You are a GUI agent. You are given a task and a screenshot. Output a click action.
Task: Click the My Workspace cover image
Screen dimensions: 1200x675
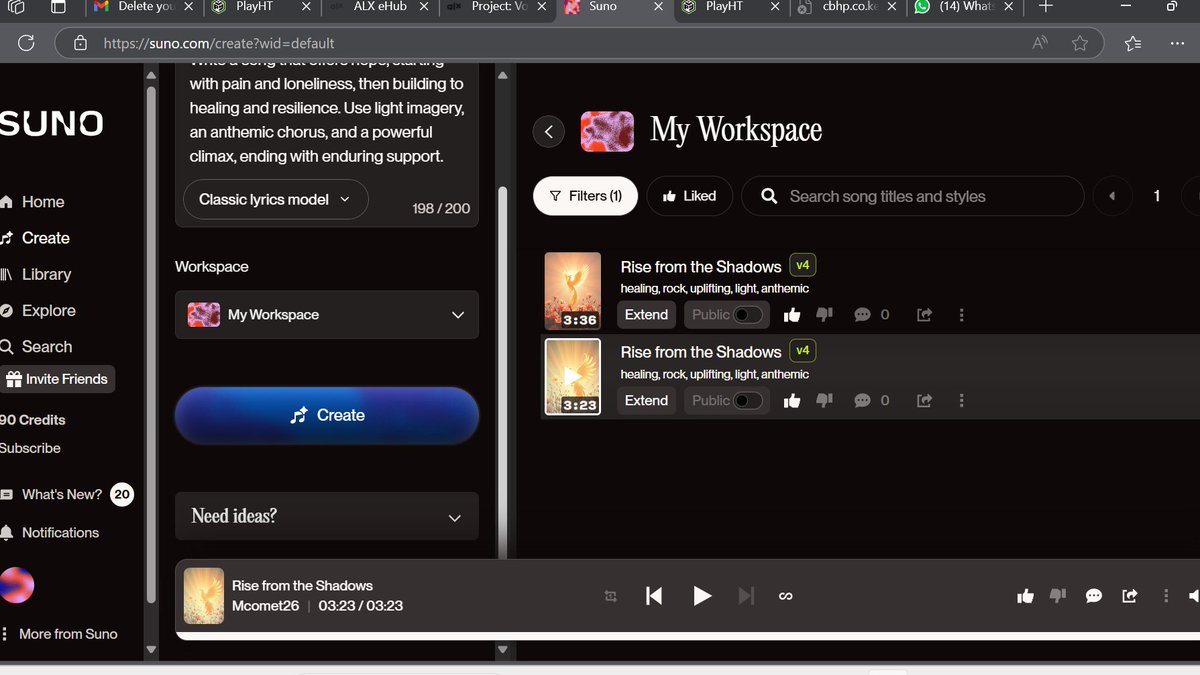pyautogui.click(x=607, y=131)
